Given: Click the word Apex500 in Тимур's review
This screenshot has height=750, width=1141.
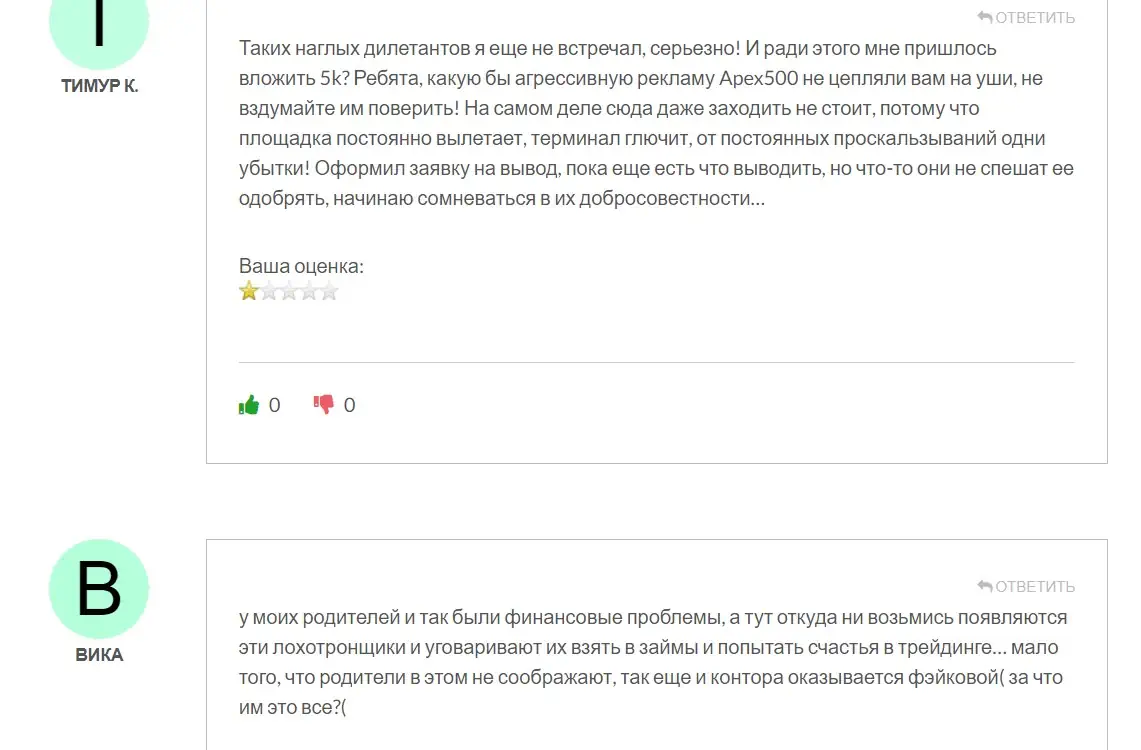Looking at the screenshot, I should tap(758, 79).
